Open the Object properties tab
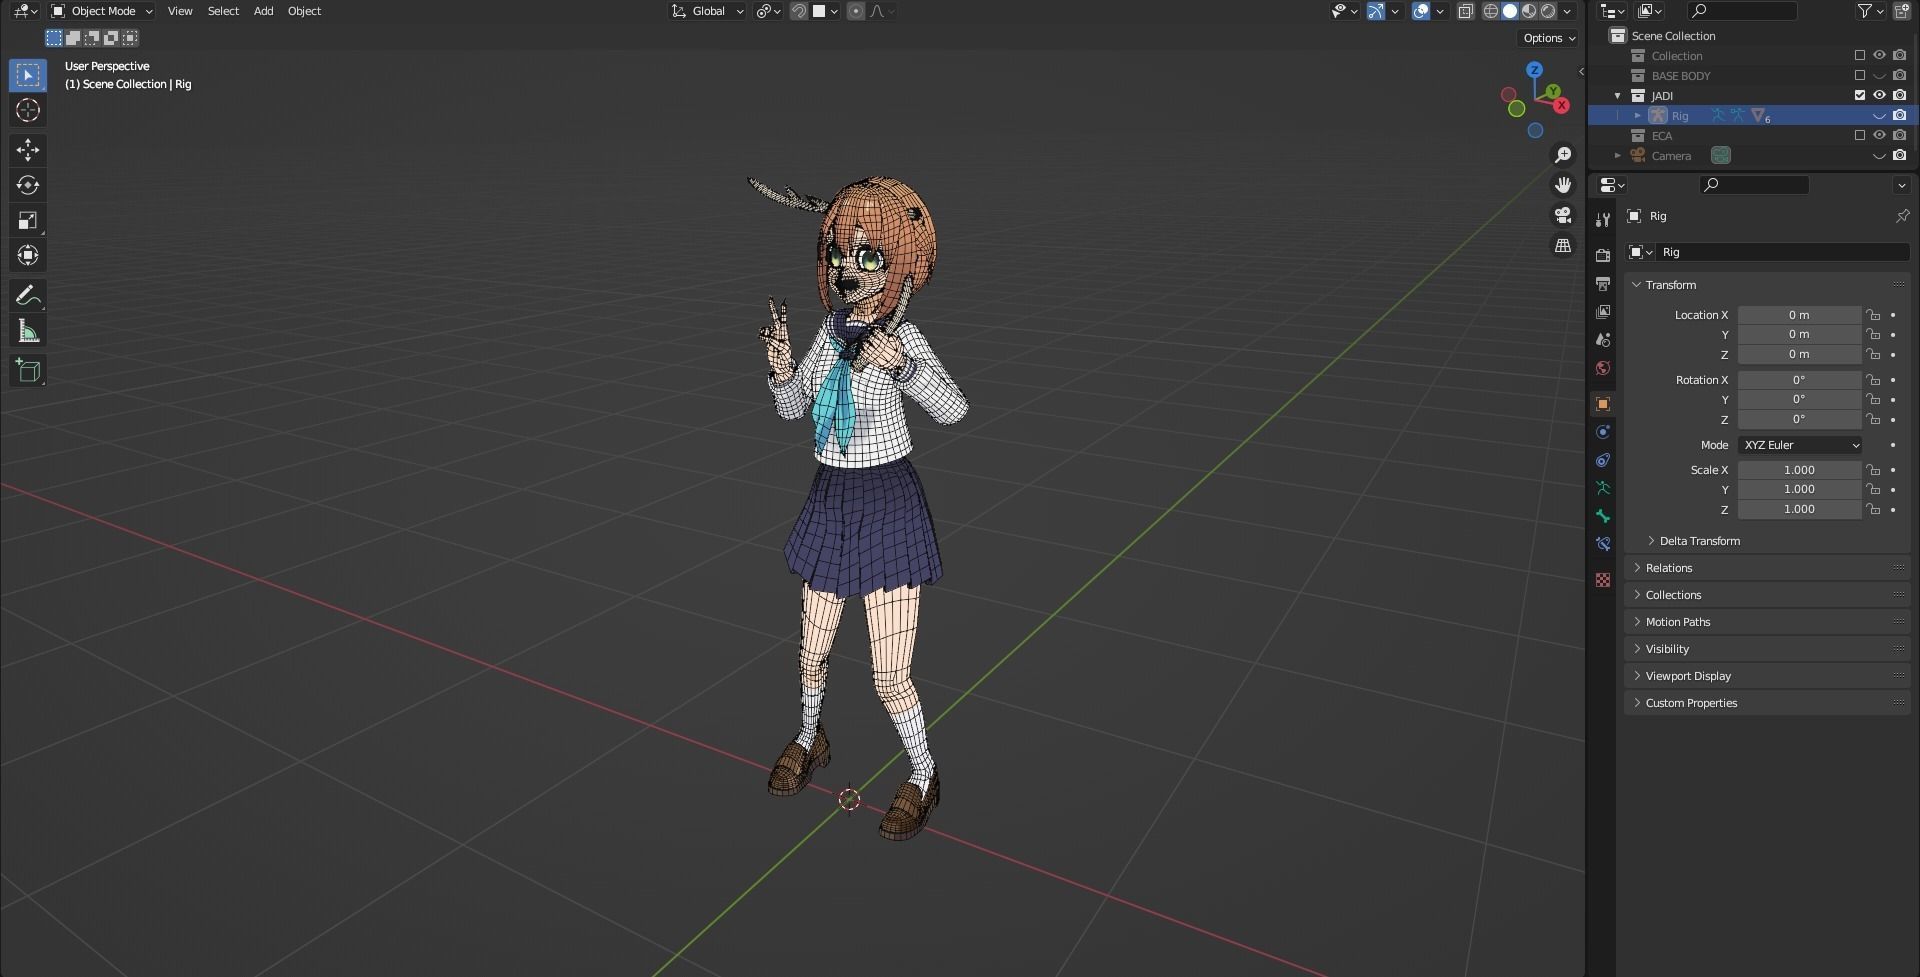Image resolution: width=1920 pixels, height=977 pixels. tap(1603, 404)
